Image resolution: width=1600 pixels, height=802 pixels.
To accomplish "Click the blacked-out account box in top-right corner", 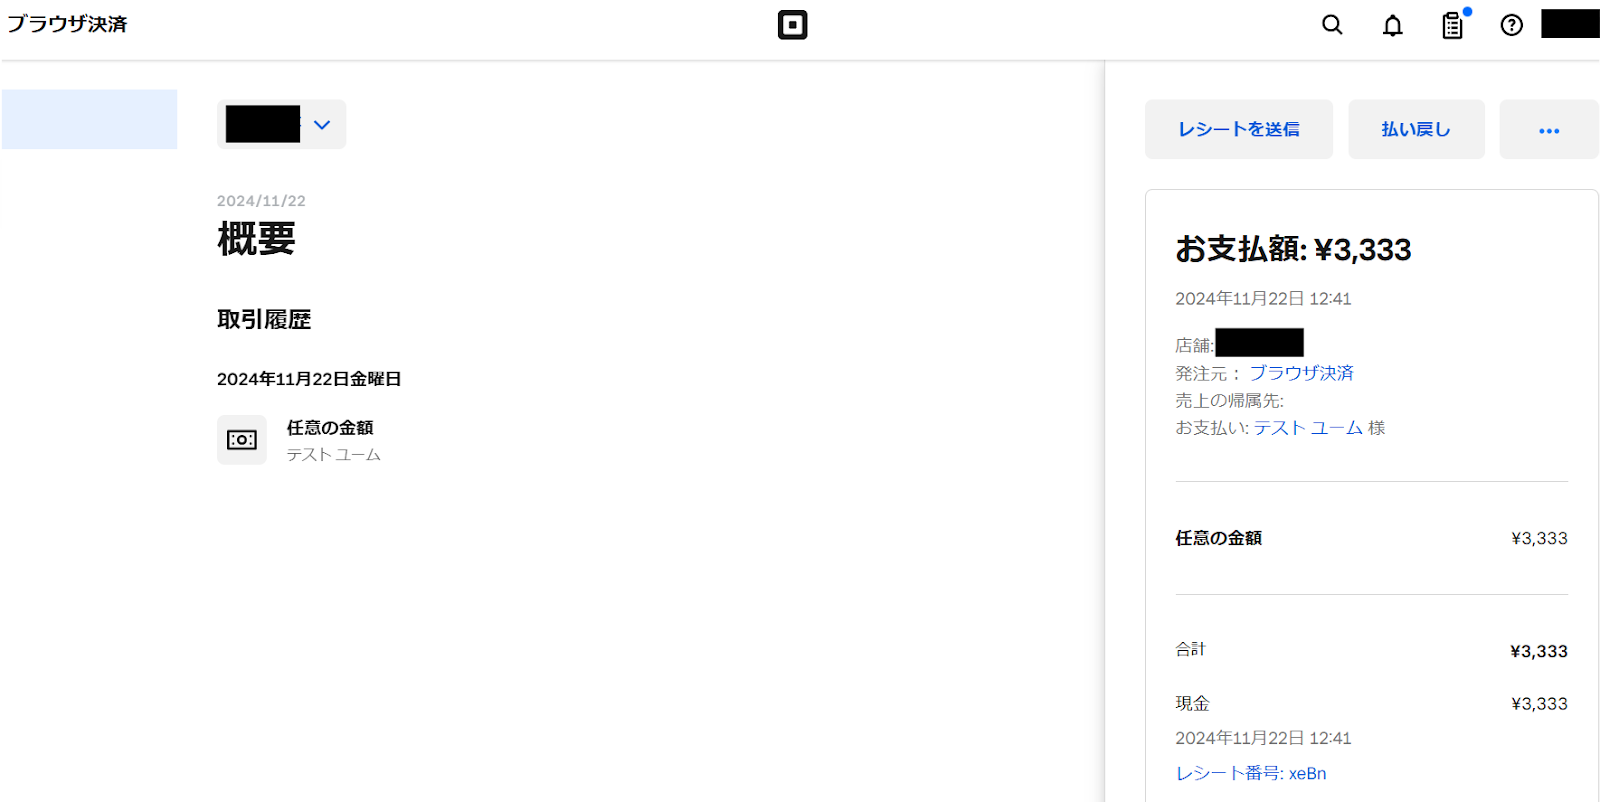I will click(x=1570, y=24).
